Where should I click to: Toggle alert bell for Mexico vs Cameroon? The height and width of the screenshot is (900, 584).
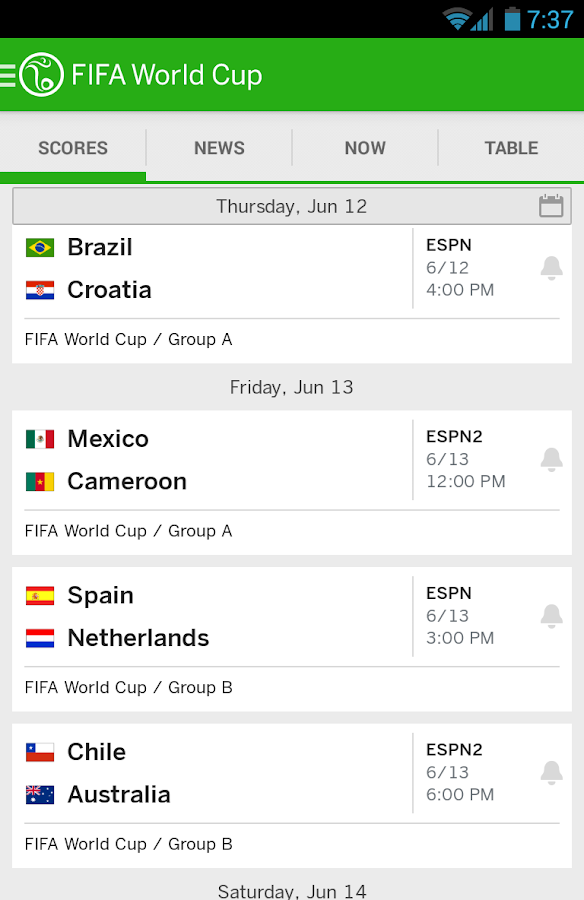coord(551,460)
